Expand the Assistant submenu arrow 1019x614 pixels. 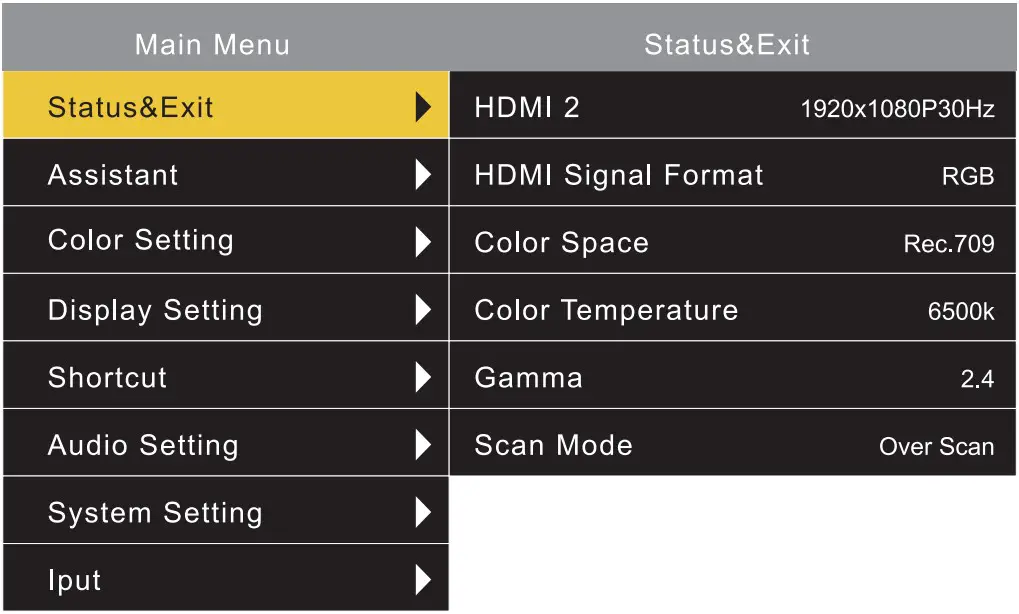tap(423, 175)
